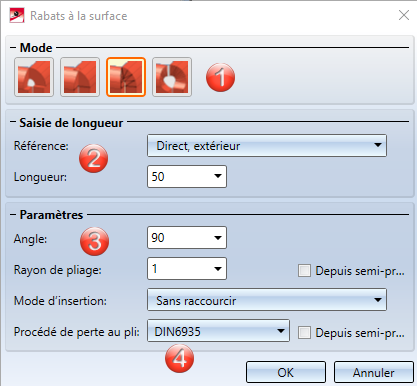Screen dimensions: 417x386
Task: Click the Annuler button
Action: click(x=374, y=372)
